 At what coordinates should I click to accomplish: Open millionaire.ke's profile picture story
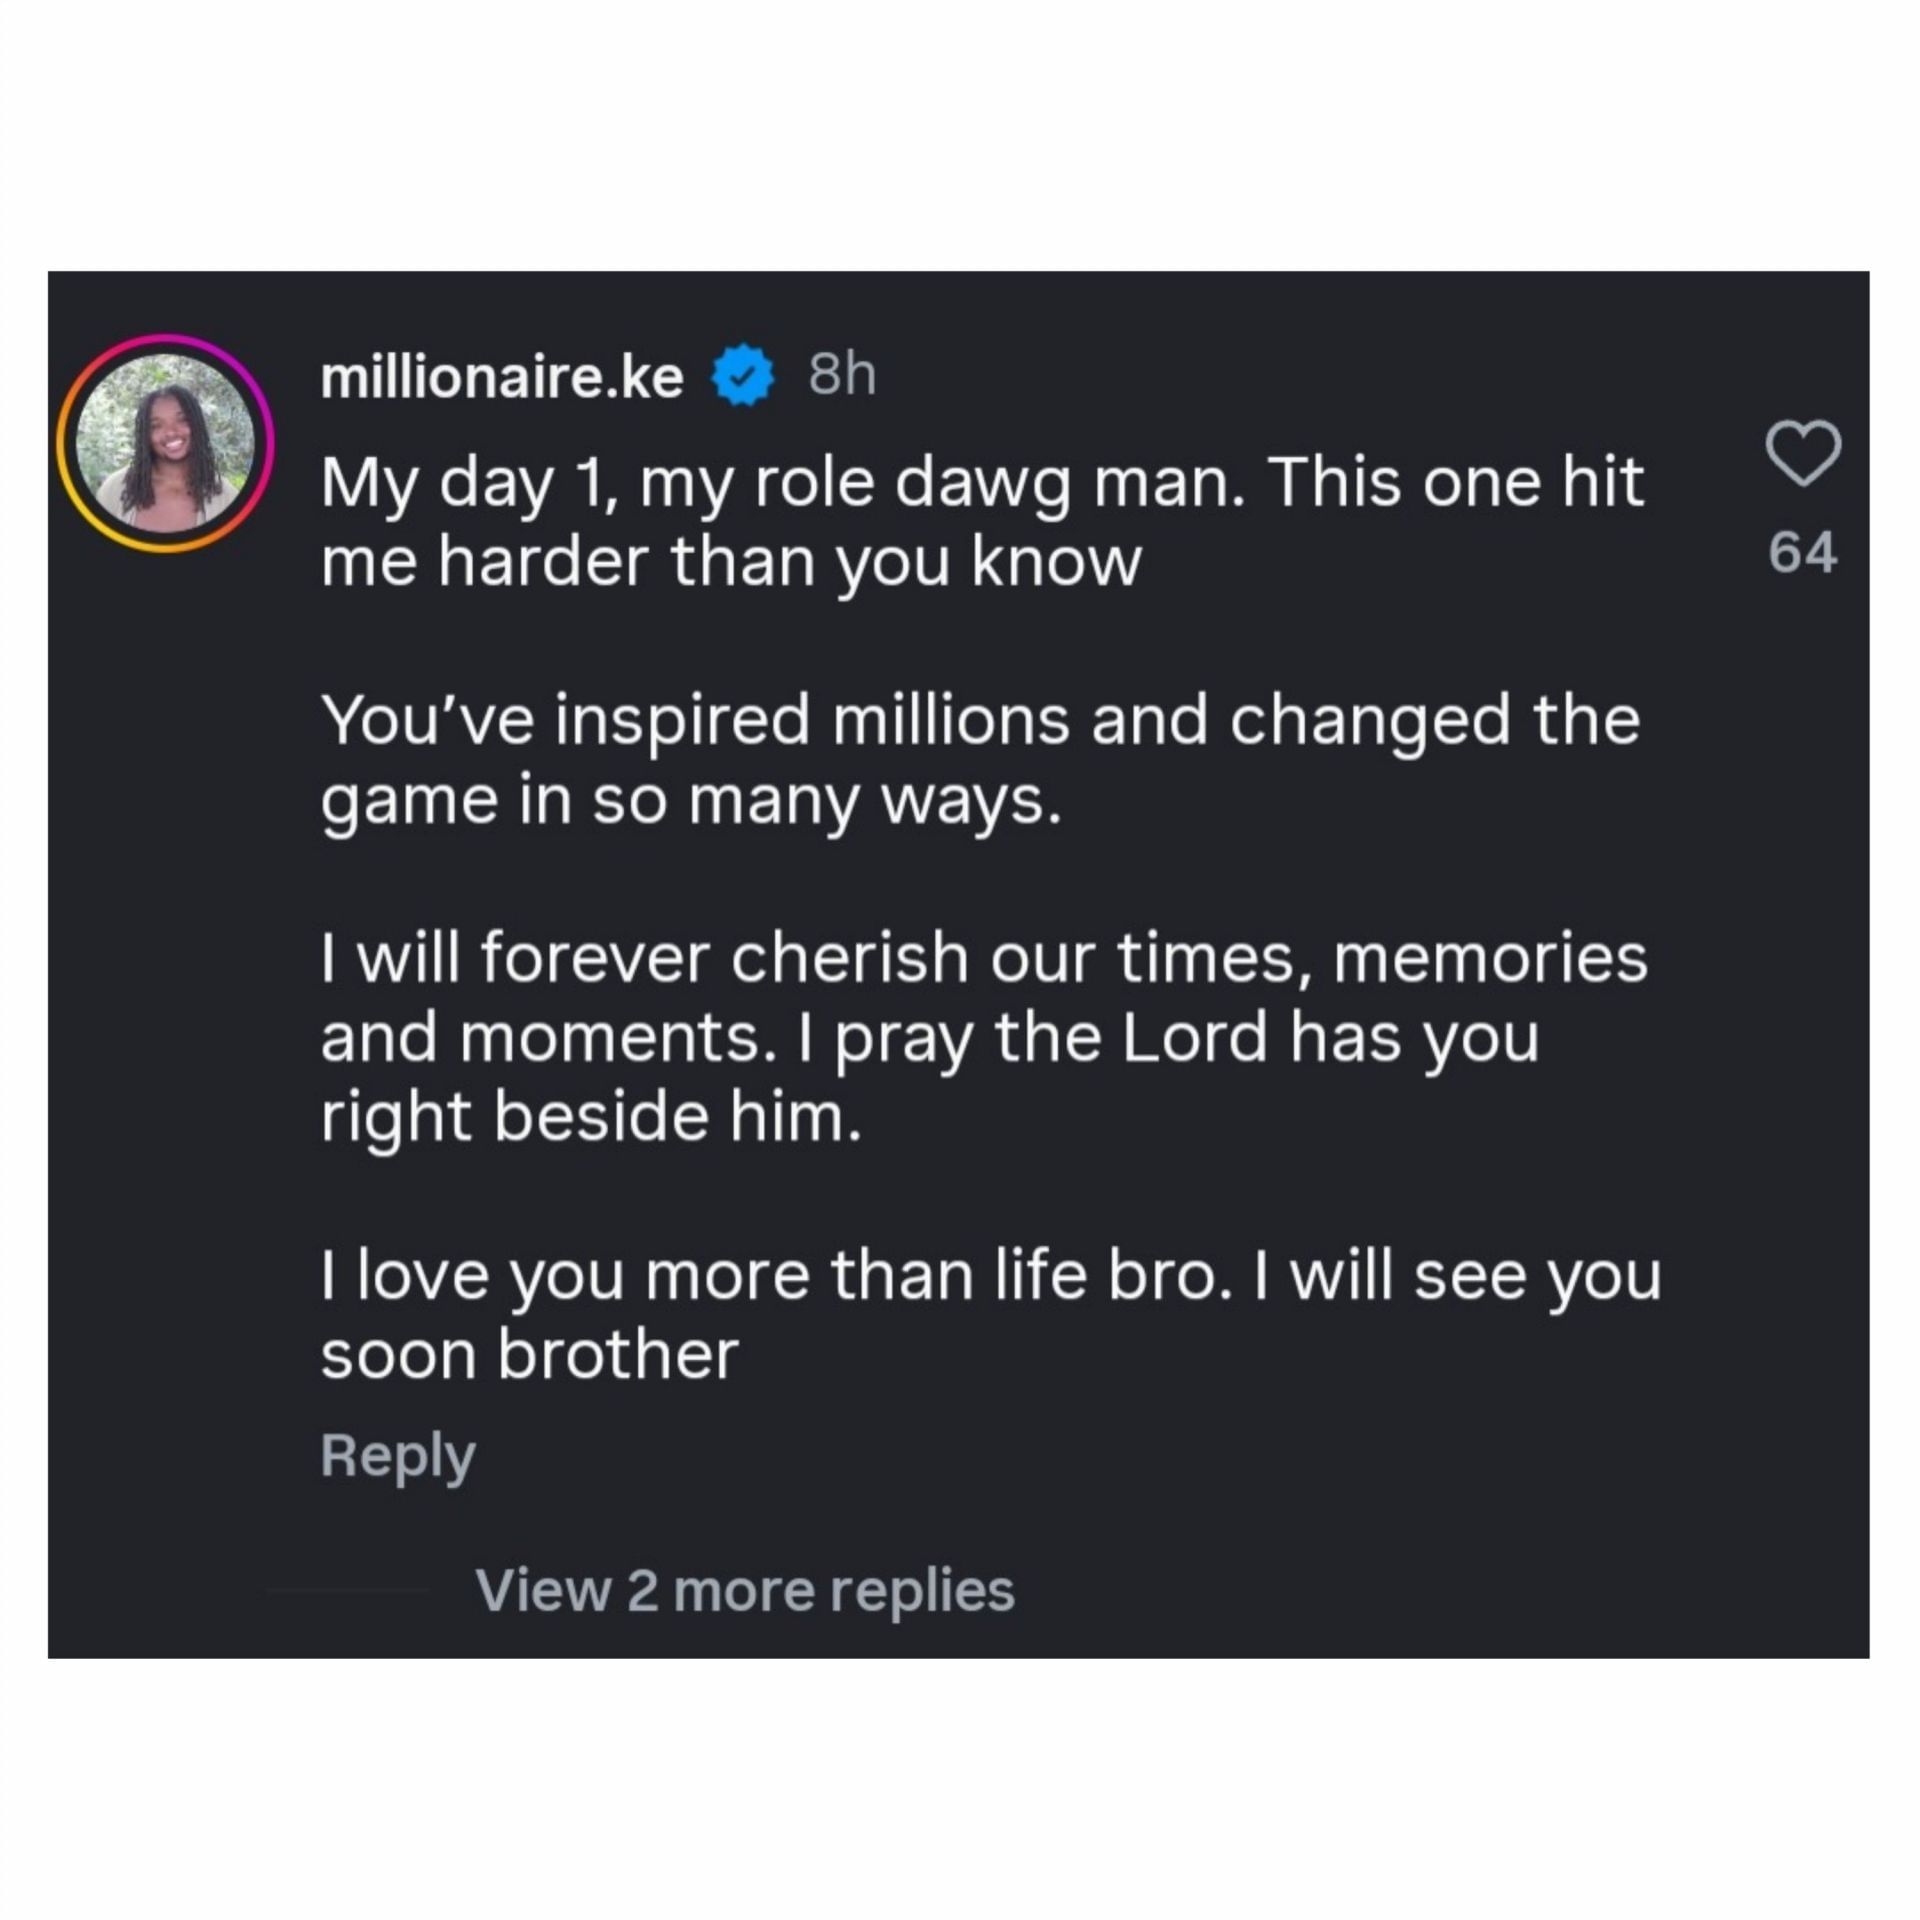165,443
